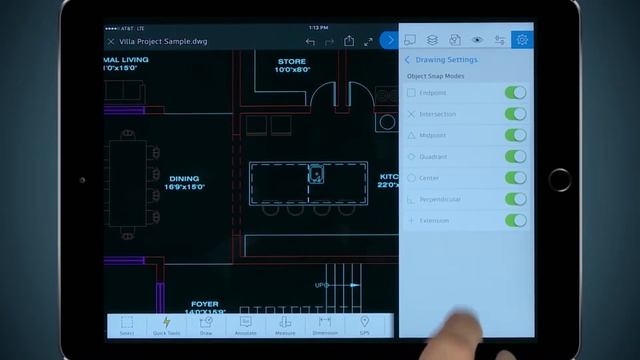Viewport: 640px width, 360px height.
Task: Collapse the side panel with blue arrow
Action: pyautogui.click(x=389, y=40)
